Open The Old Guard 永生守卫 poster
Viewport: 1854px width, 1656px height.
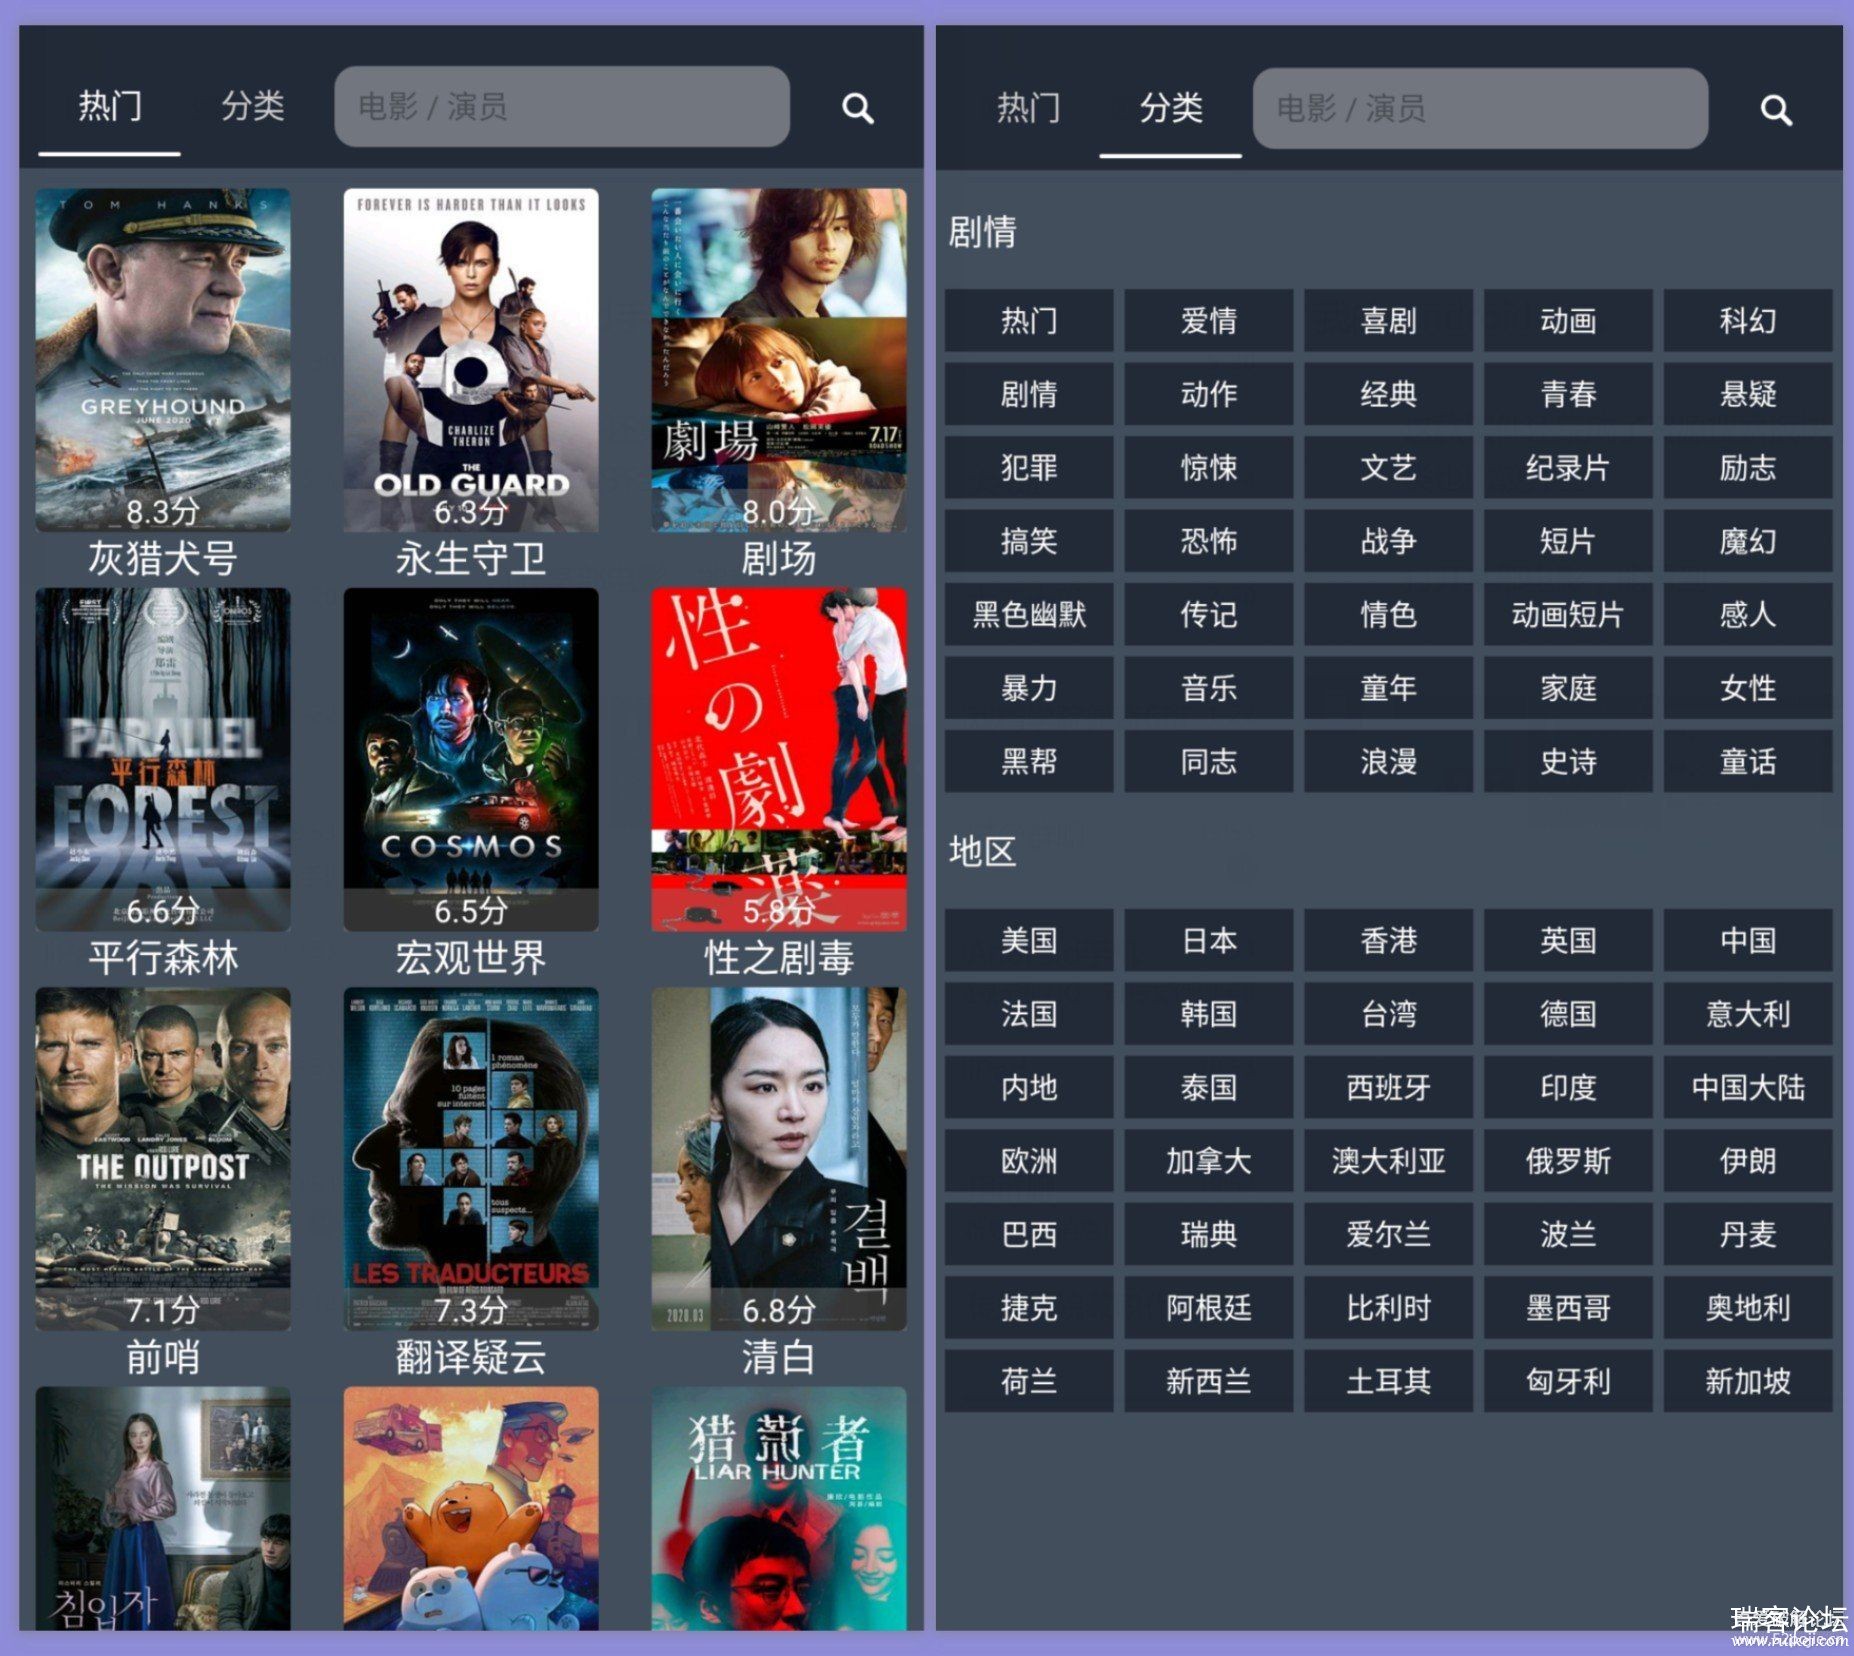tap(471, 360)
